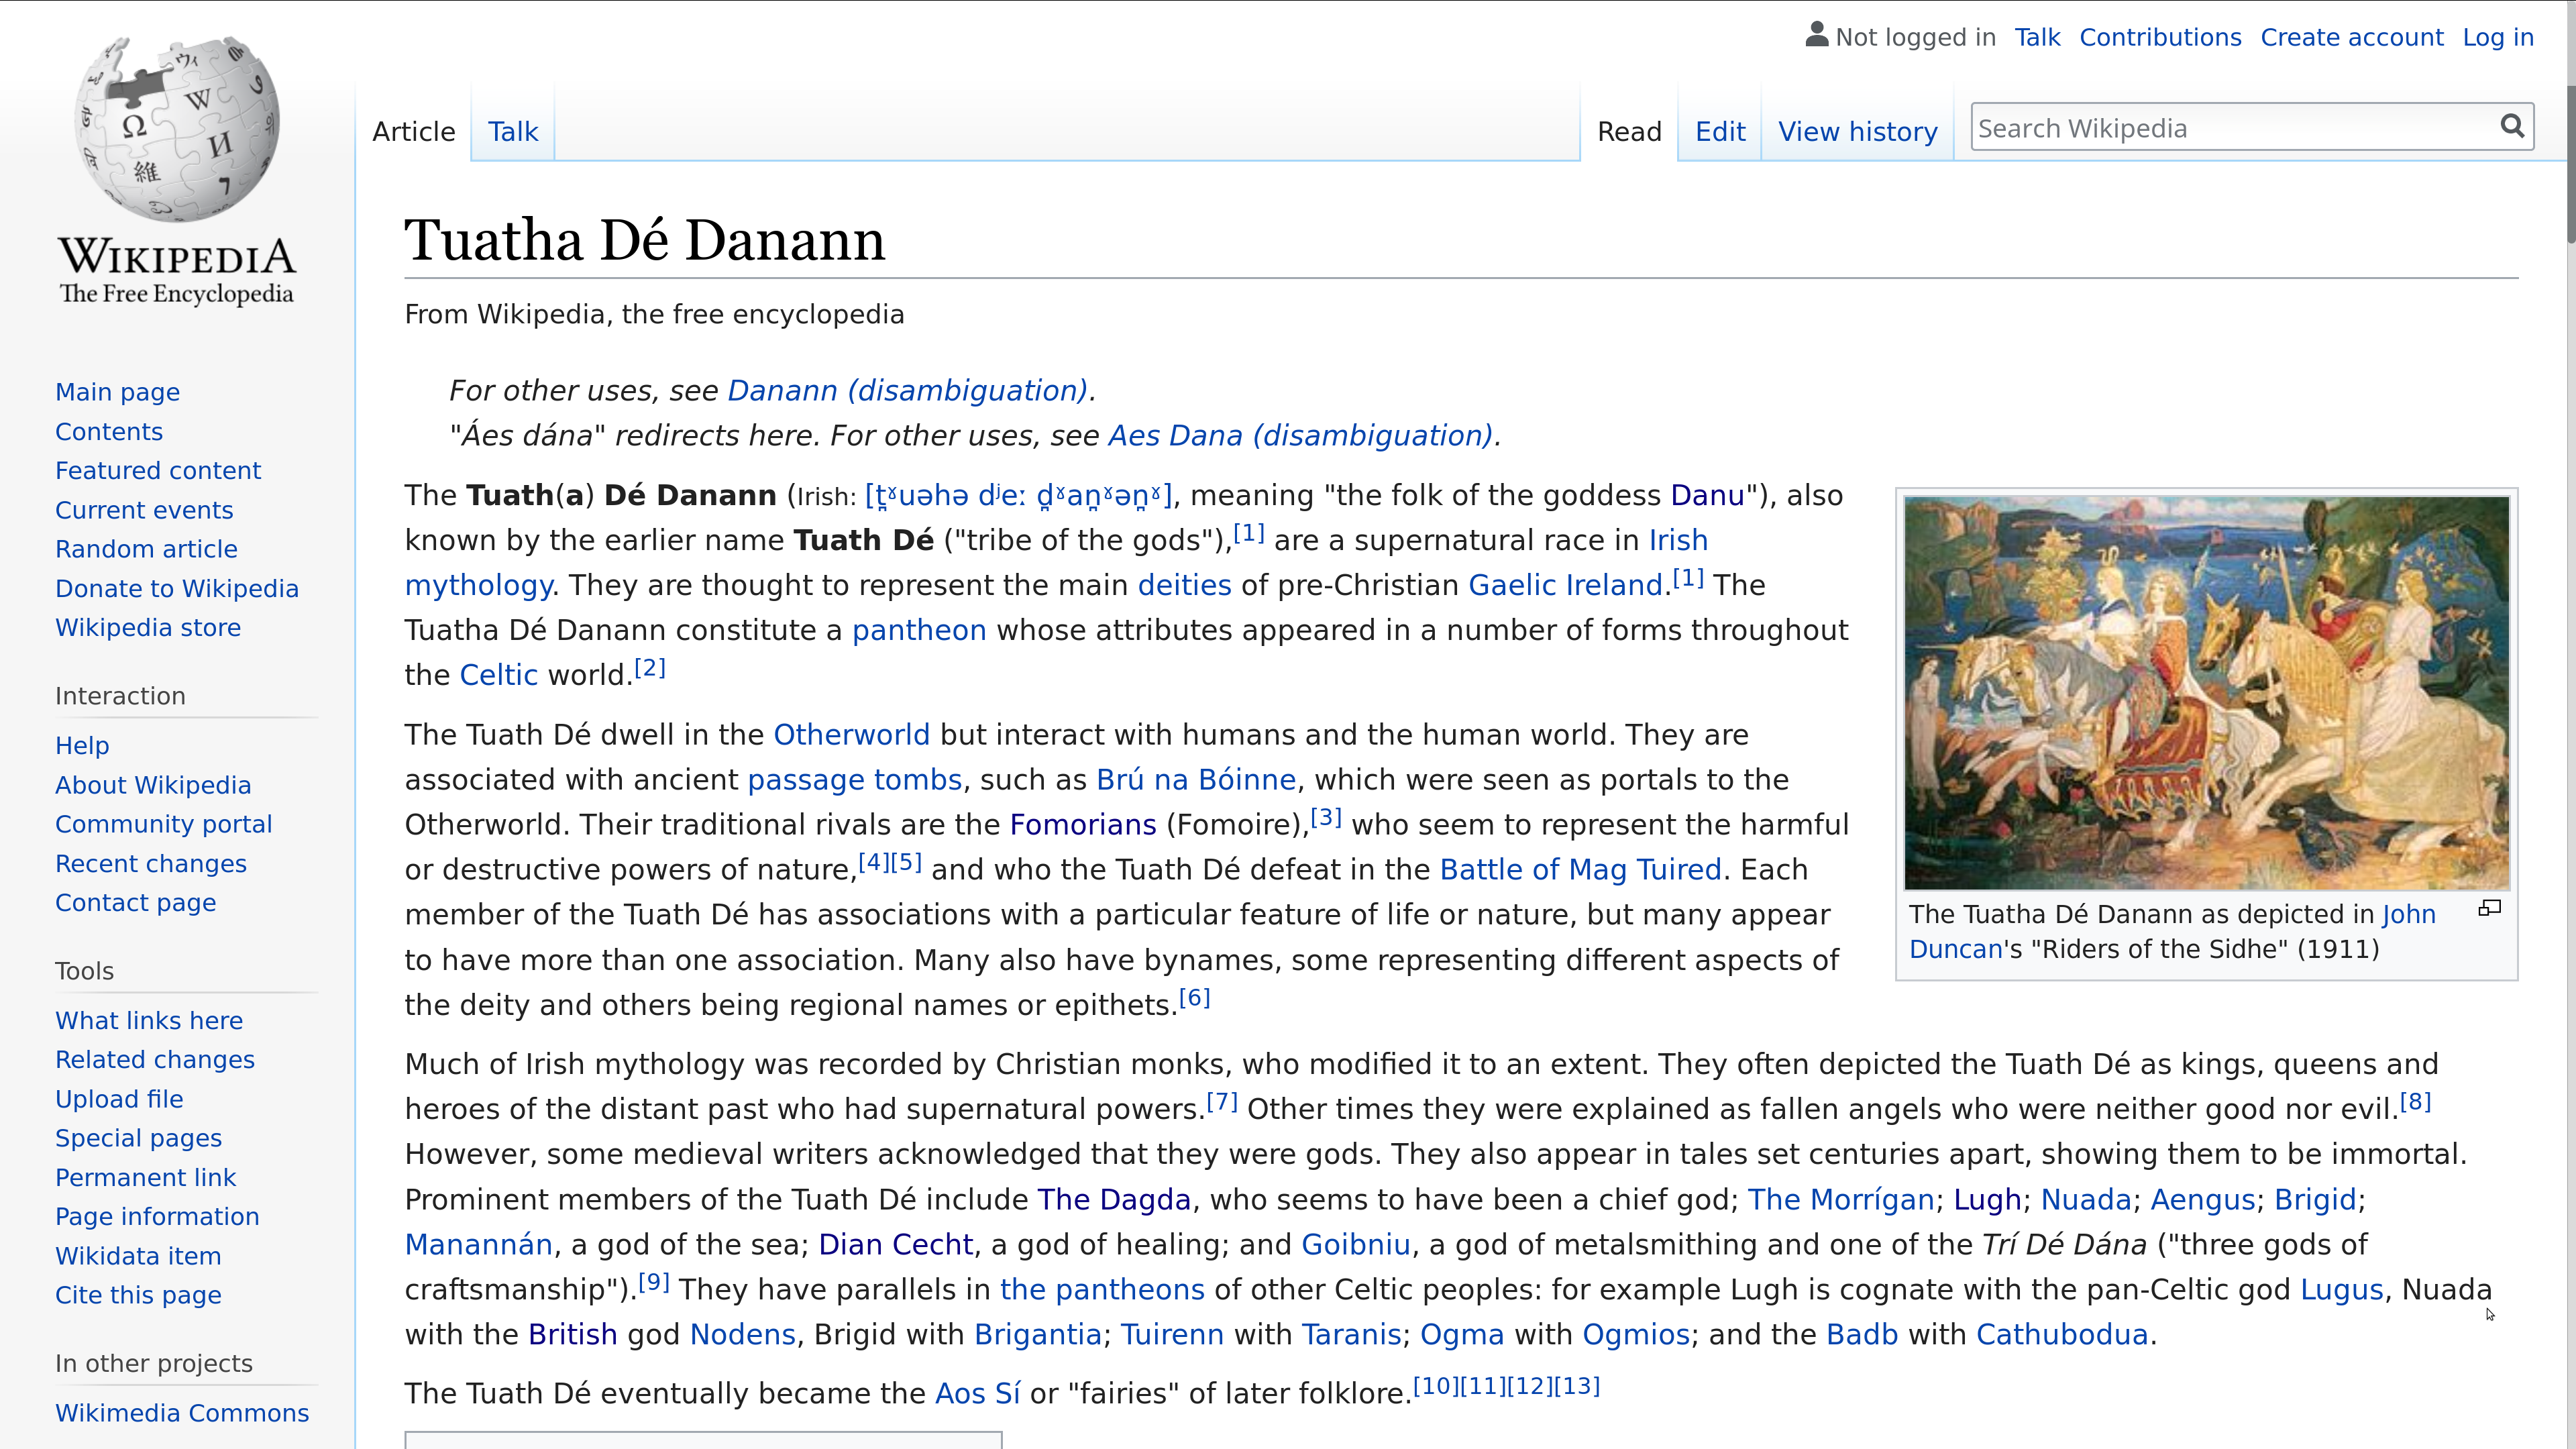Screen dimensions: 2576x1449
Task: Click What links here tool
Action: point(149,1021)
